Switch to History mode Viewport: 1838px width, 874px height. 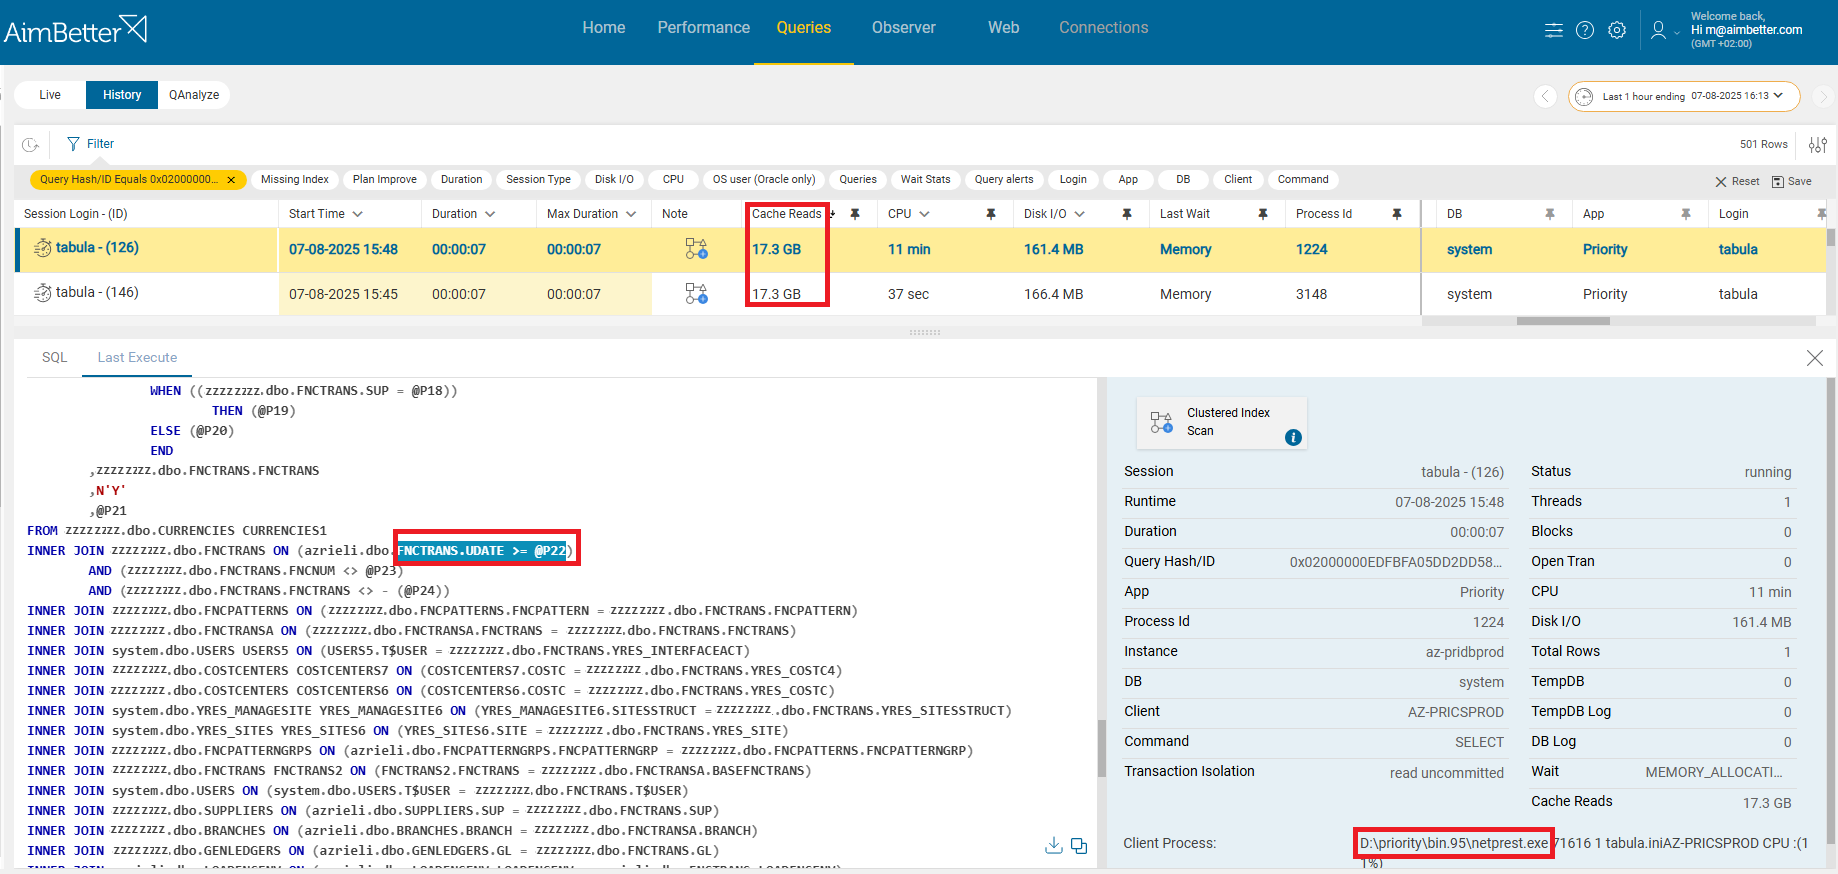click(122, 95)
